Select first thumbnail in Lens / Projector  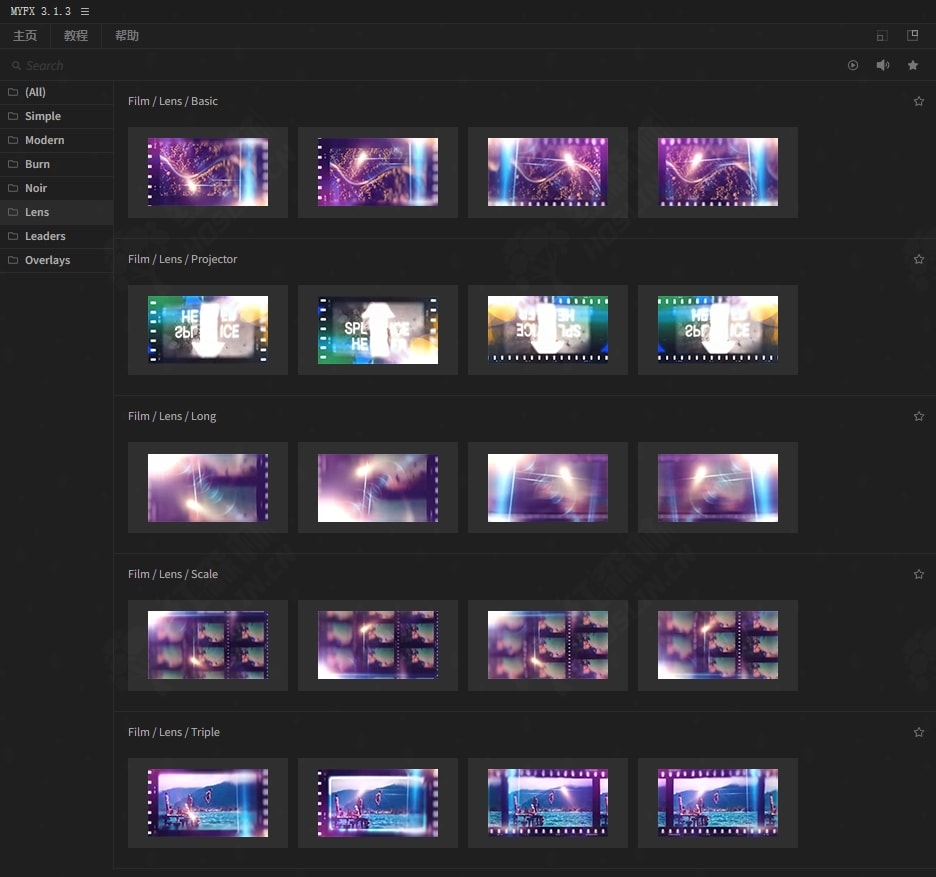tap(208, 330)
